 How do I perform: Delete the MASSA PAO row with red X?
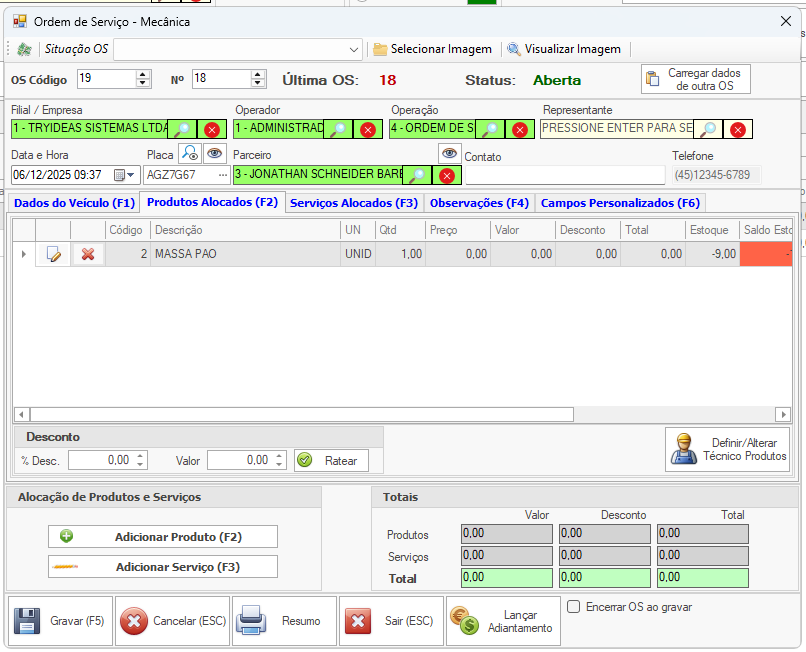coord(88,254)
